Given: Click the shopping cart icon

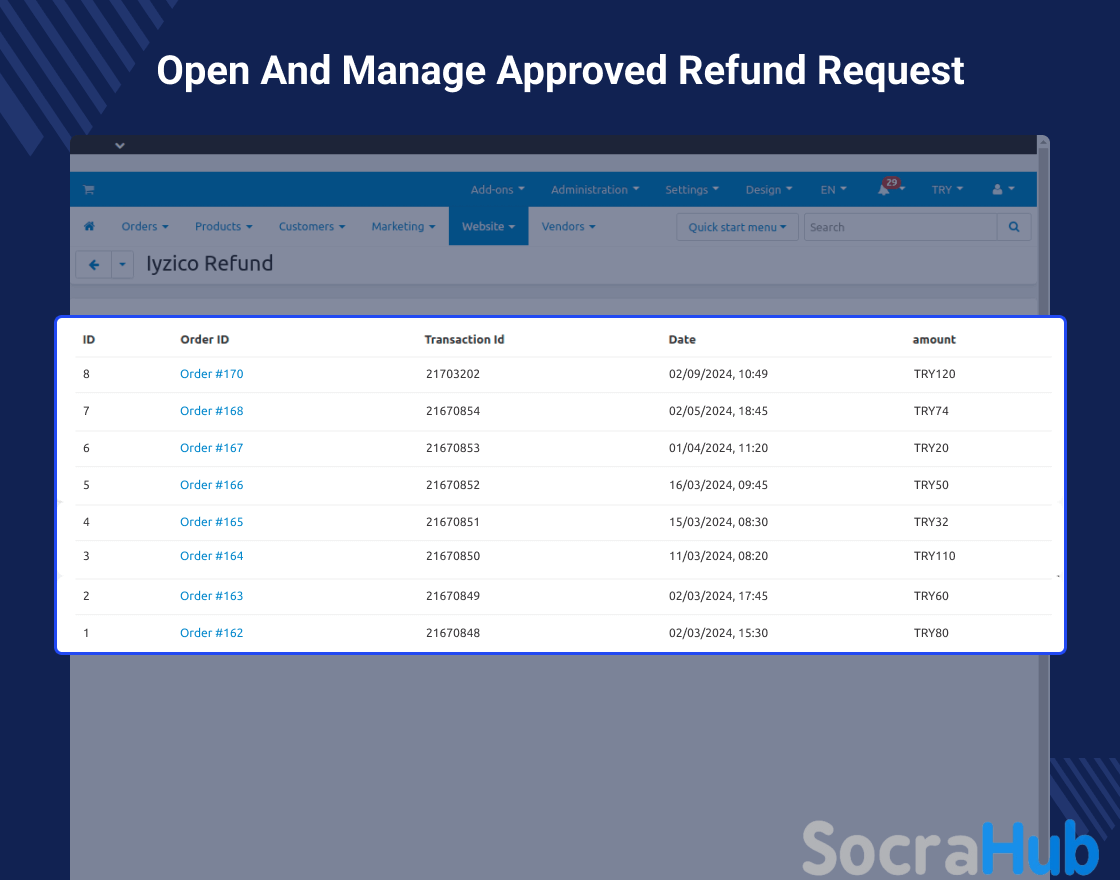Looking at the screenshot, I should (x=89, y=189).
